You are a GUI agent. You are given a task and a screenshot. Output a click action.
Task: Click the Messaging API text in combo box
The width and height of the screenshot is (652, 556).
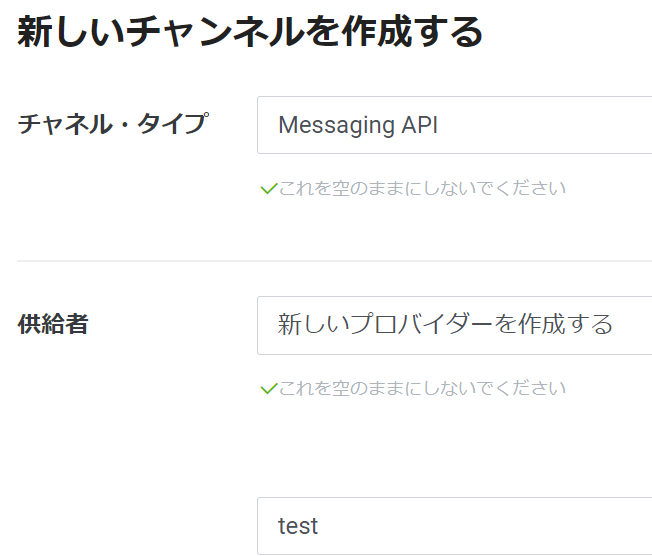pyautogui.click(x=358, y=125)
